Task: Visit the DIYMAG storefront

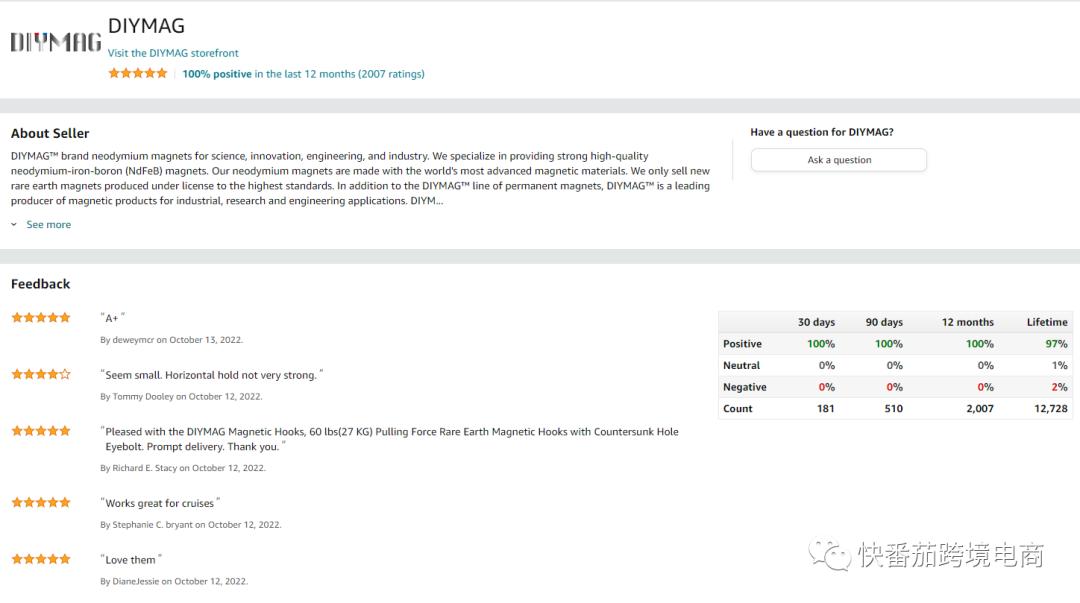Action: [x=173, y=53]
